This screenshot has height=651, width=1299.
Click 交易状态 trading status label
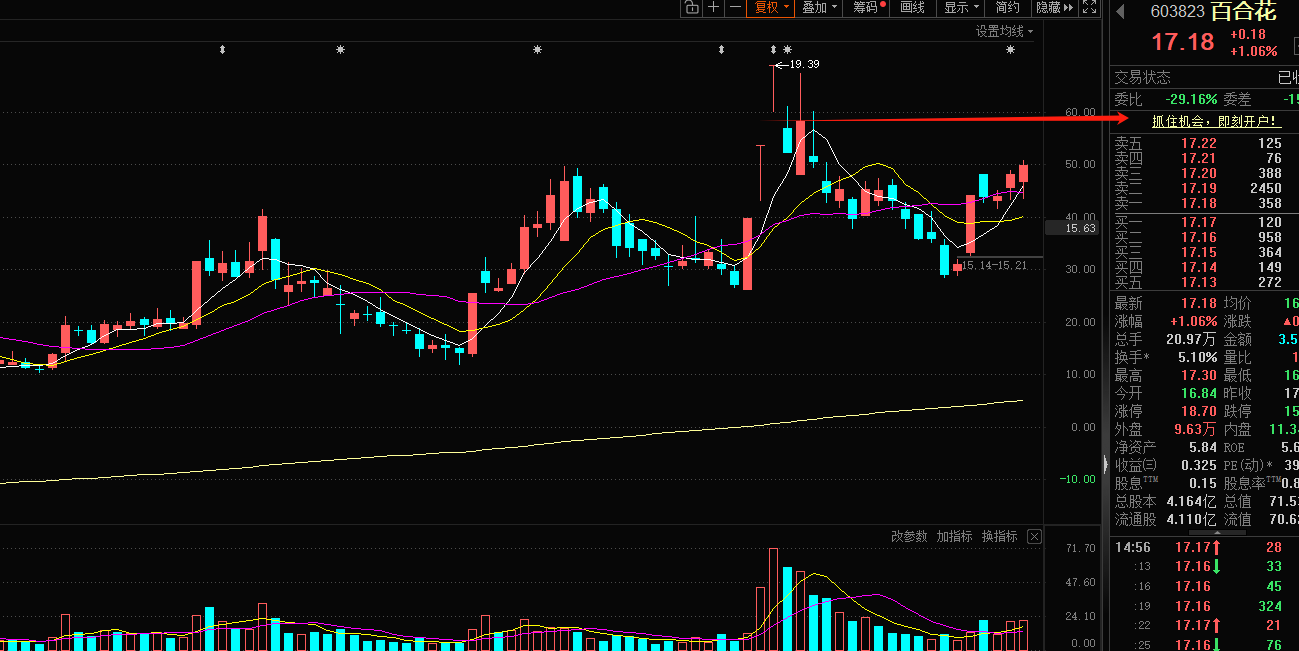click(1143, 77)
